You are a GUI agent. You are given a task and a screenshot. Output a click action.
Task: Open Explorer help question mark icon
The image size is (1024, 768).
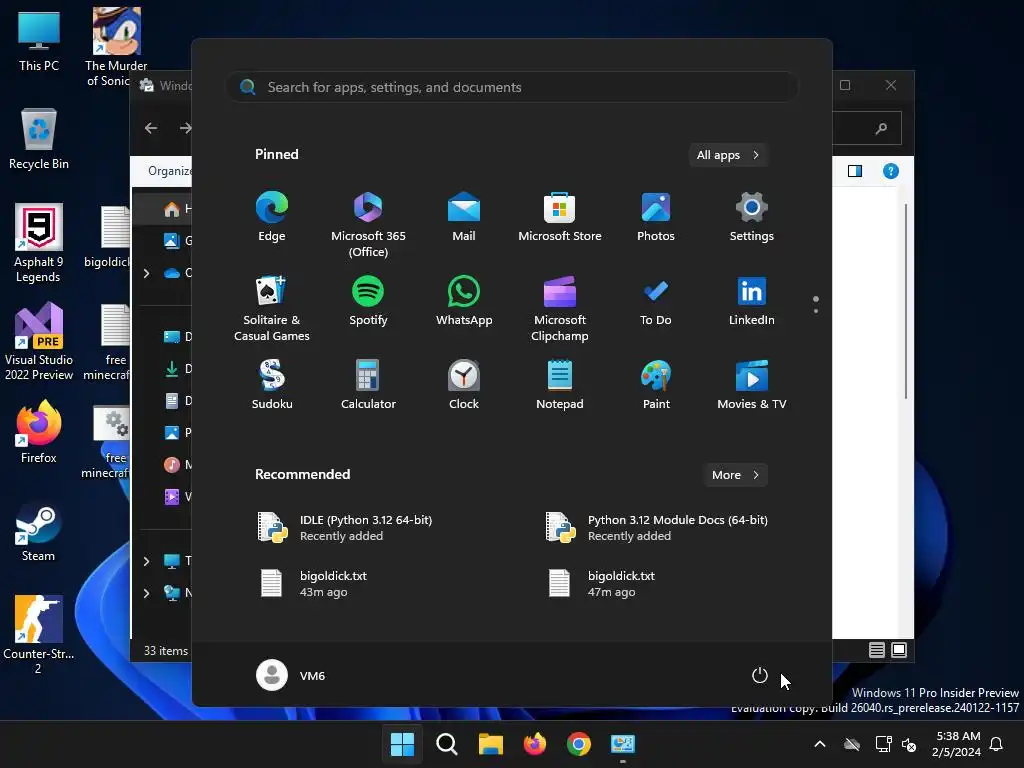891,171
